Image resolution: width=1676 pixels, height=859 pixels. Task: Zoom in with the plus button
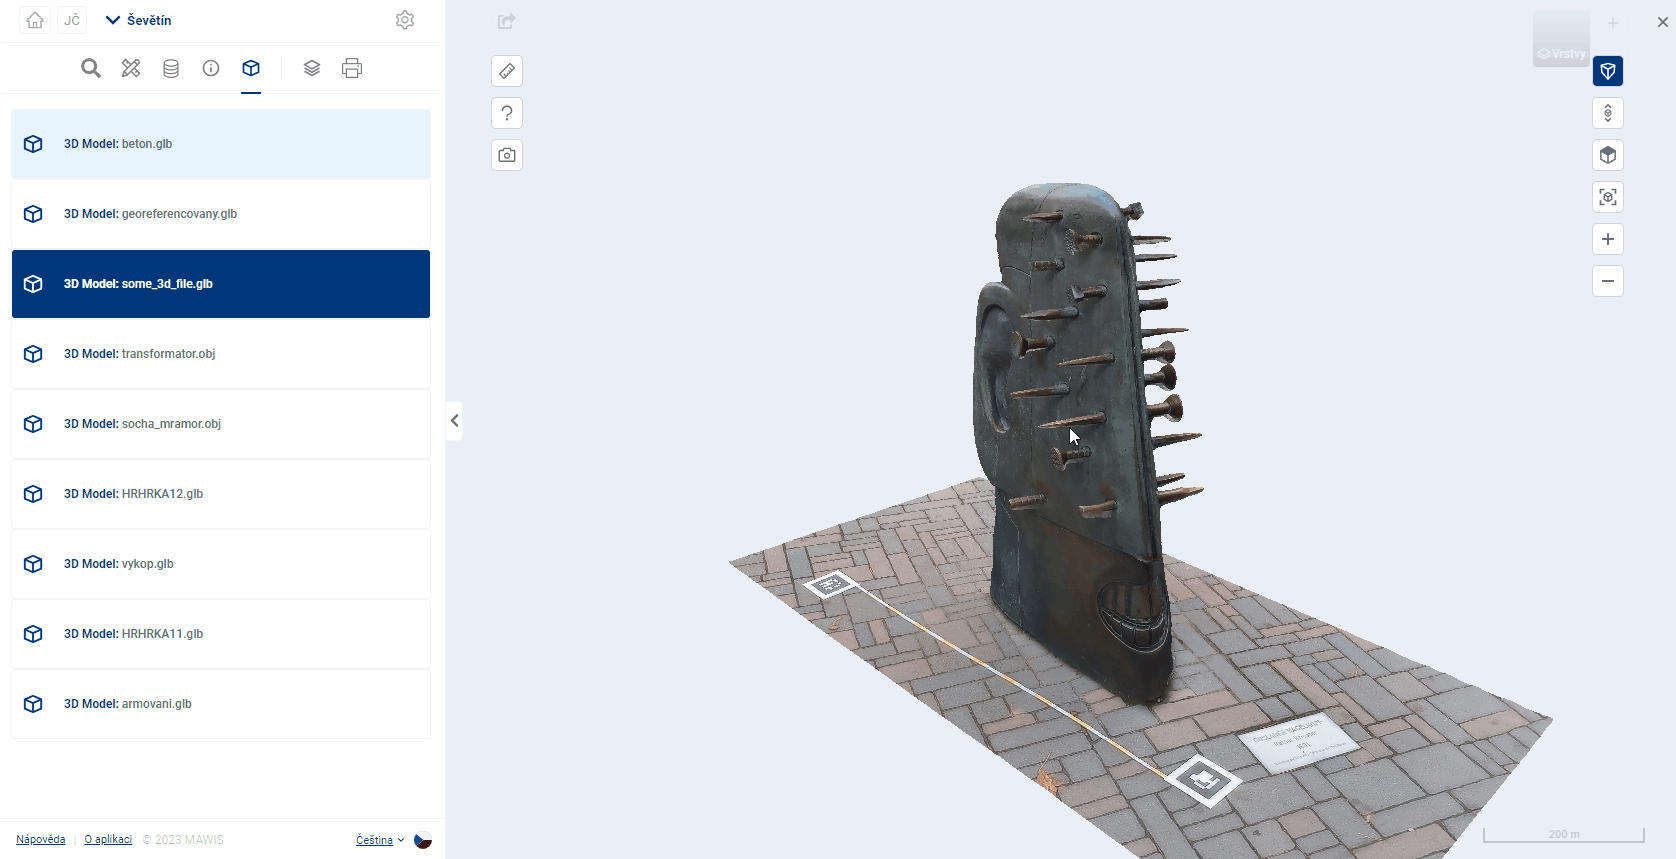(1608, 239)
